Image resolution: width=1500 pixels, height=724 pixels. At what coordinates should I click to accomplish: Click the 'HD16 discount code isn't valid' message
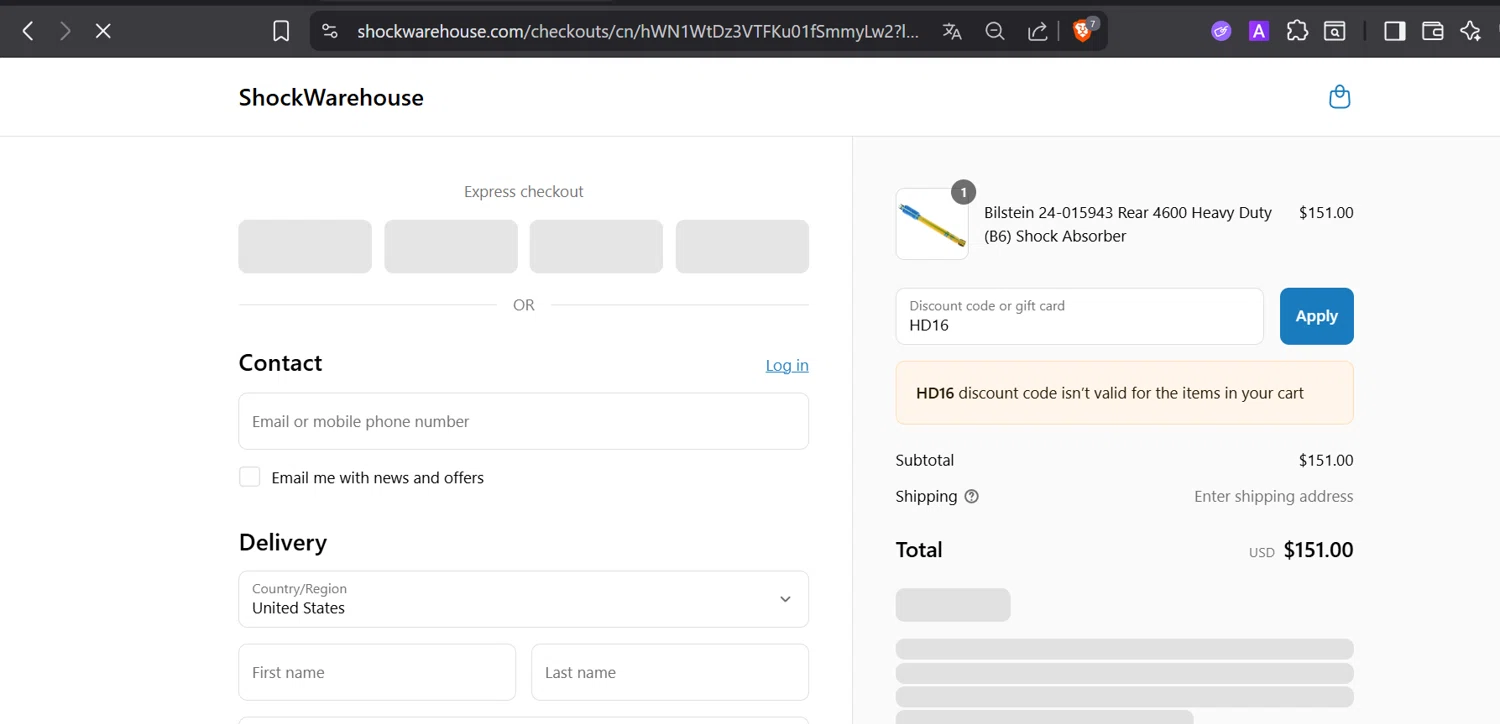pyautogui.click(x=1124, y=393)
